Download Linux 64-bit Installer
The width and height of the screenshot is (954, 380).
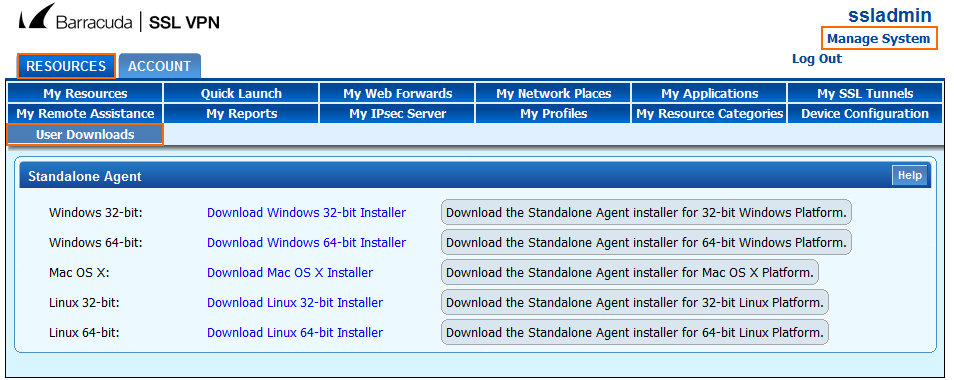pyautogui.click(x=295, y=333)
